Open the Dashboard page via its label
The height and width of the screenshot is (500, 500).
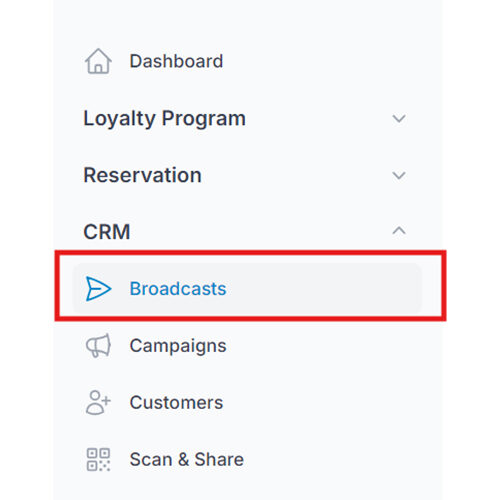[x=176, y=61]
